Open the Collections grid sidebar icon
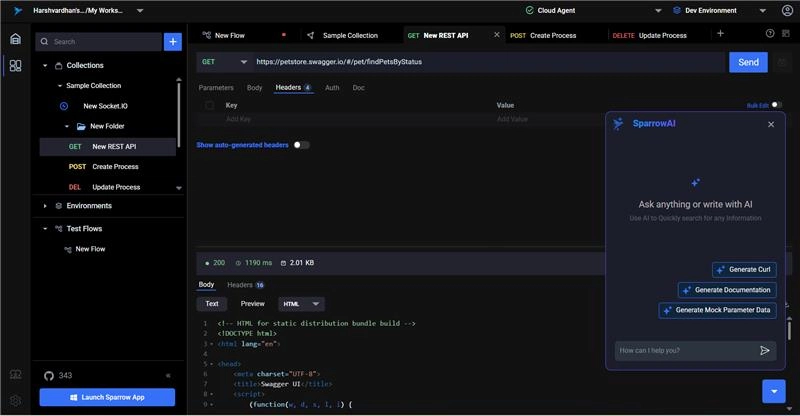The height and width of the screenshot is (416, 800). [x=16, y=65]
